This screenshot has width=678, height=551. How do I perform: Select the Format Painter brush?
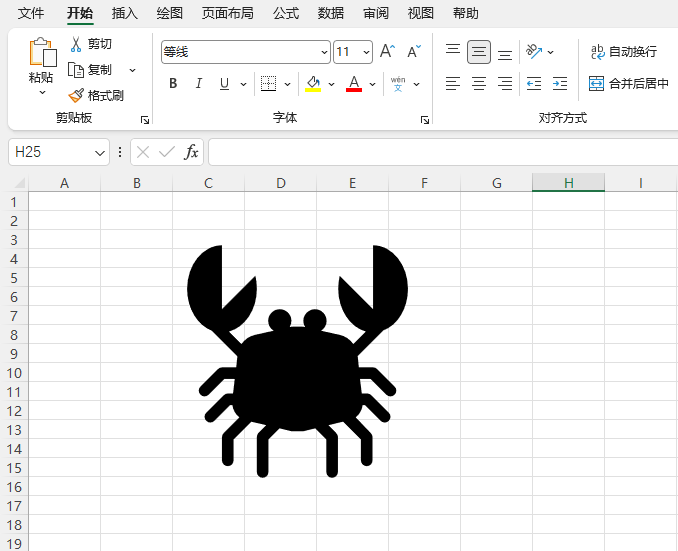click(x=76, y=95)
